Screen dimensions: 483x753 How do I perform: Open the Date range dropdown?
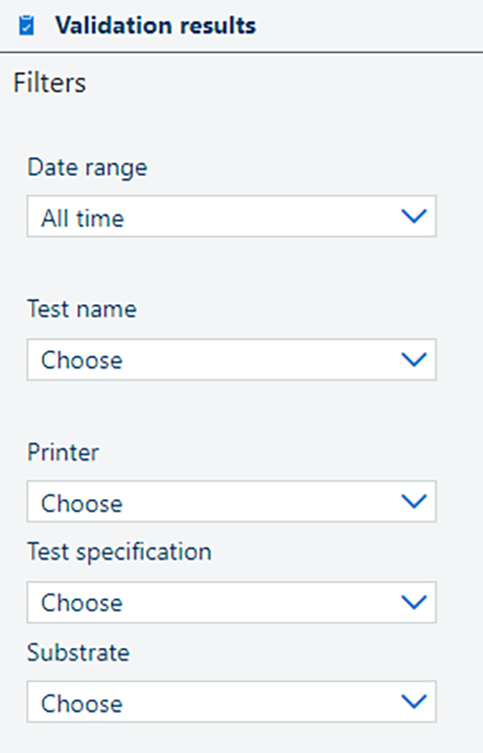(x=231, y=216)
